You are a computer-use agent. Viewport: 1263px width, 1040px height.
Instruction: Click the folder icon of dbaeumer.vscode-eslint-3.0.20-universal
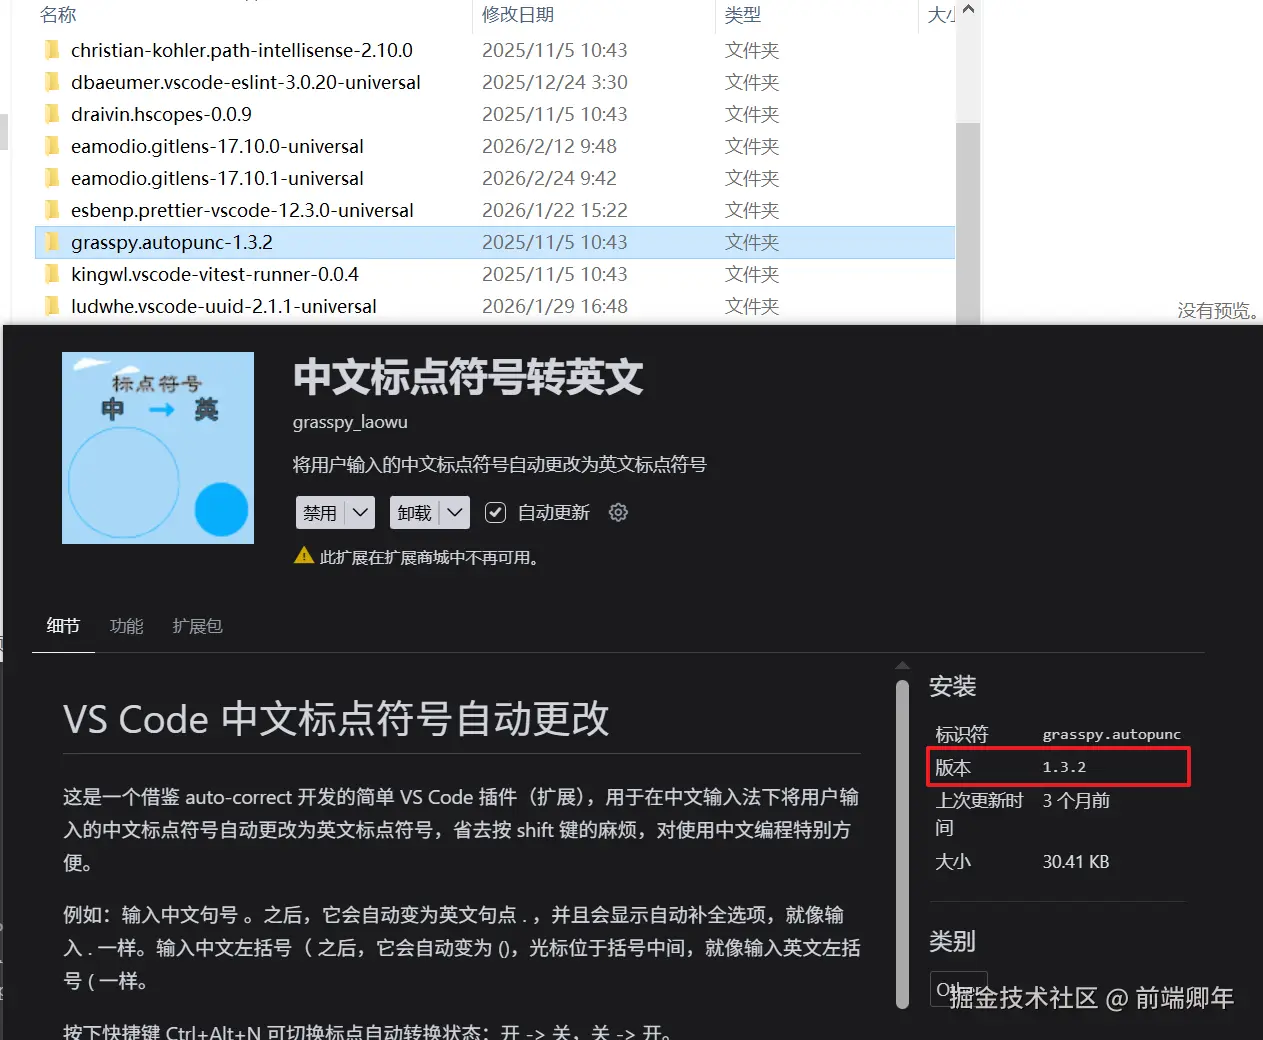[x=52, y=82]
